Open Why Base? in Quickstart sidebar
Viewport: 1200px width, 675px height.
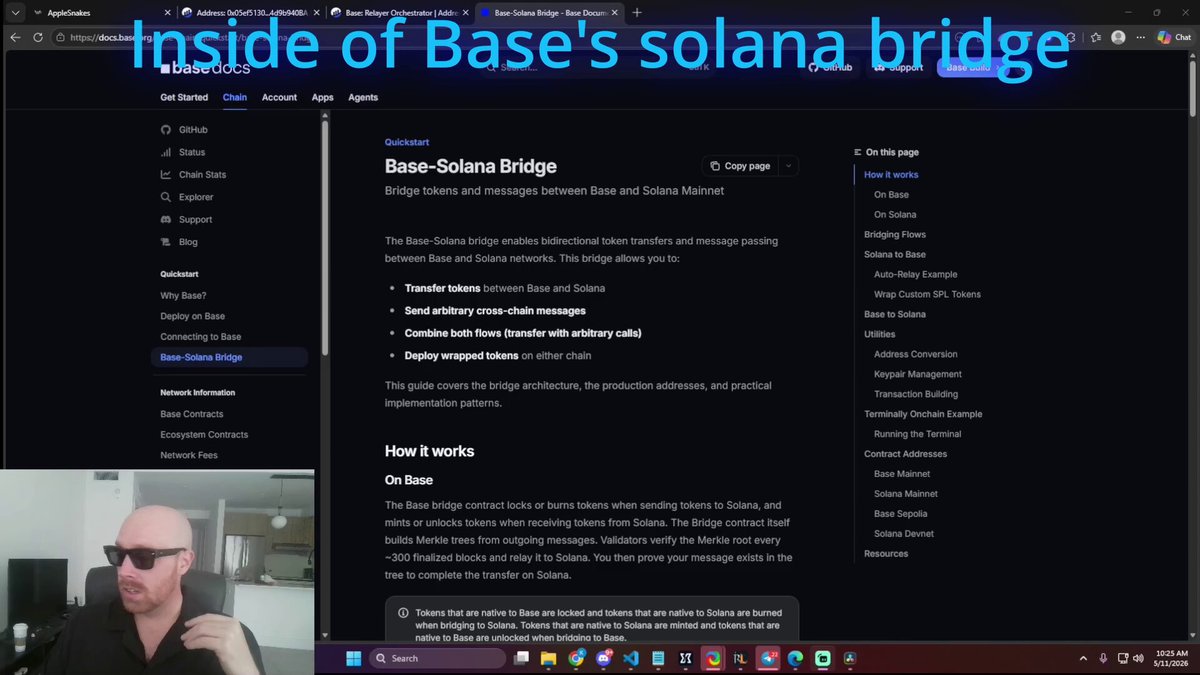pos(183,295)
